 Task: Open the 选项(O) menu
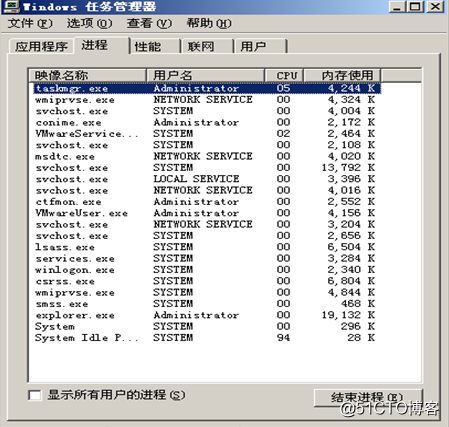click(x=89, y=23)
